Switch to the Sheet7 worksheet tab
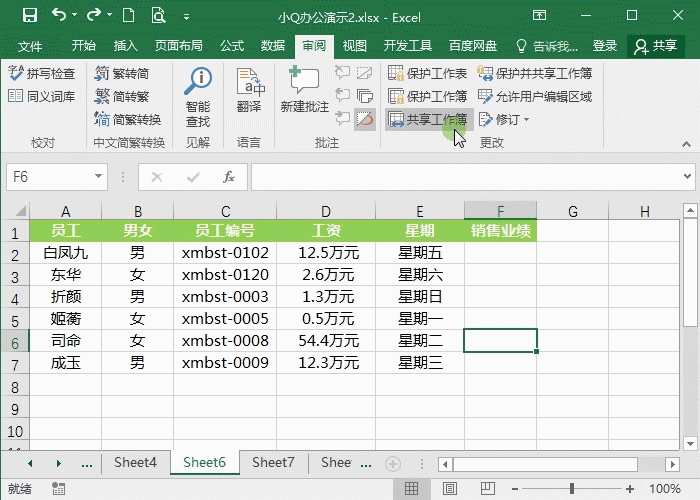 tap(273, 462)
